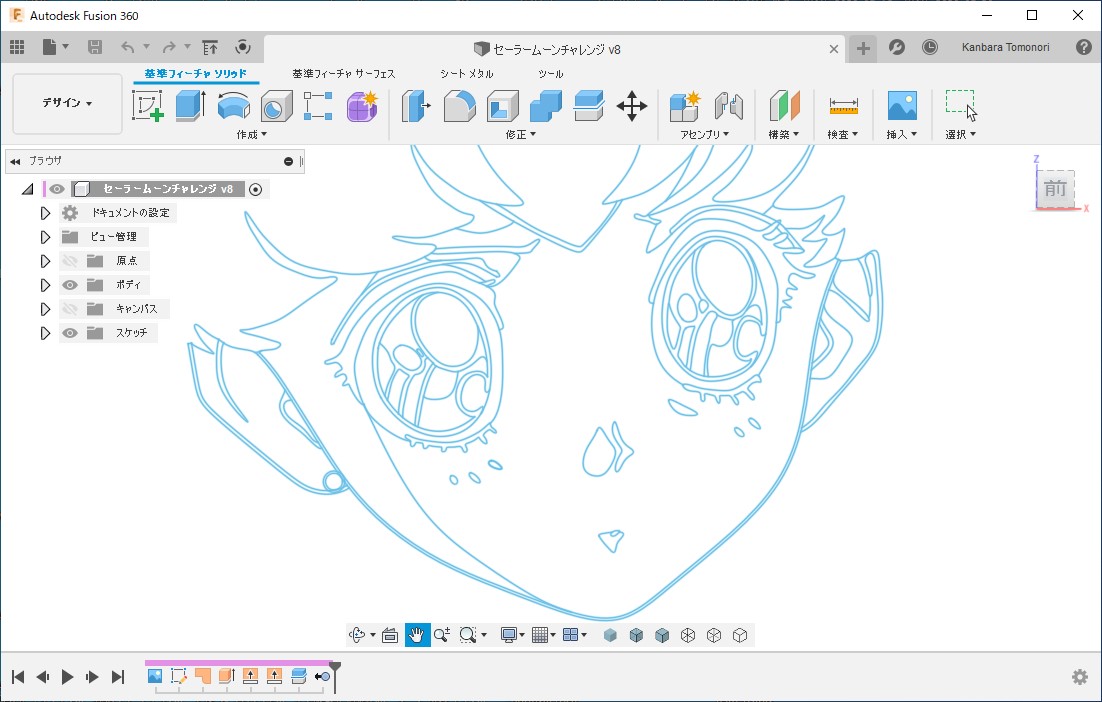Image resolution: width=1102 pixels, height=702 pixels.
Task: Open the 修正 dropdown menu
Action: 521,134
